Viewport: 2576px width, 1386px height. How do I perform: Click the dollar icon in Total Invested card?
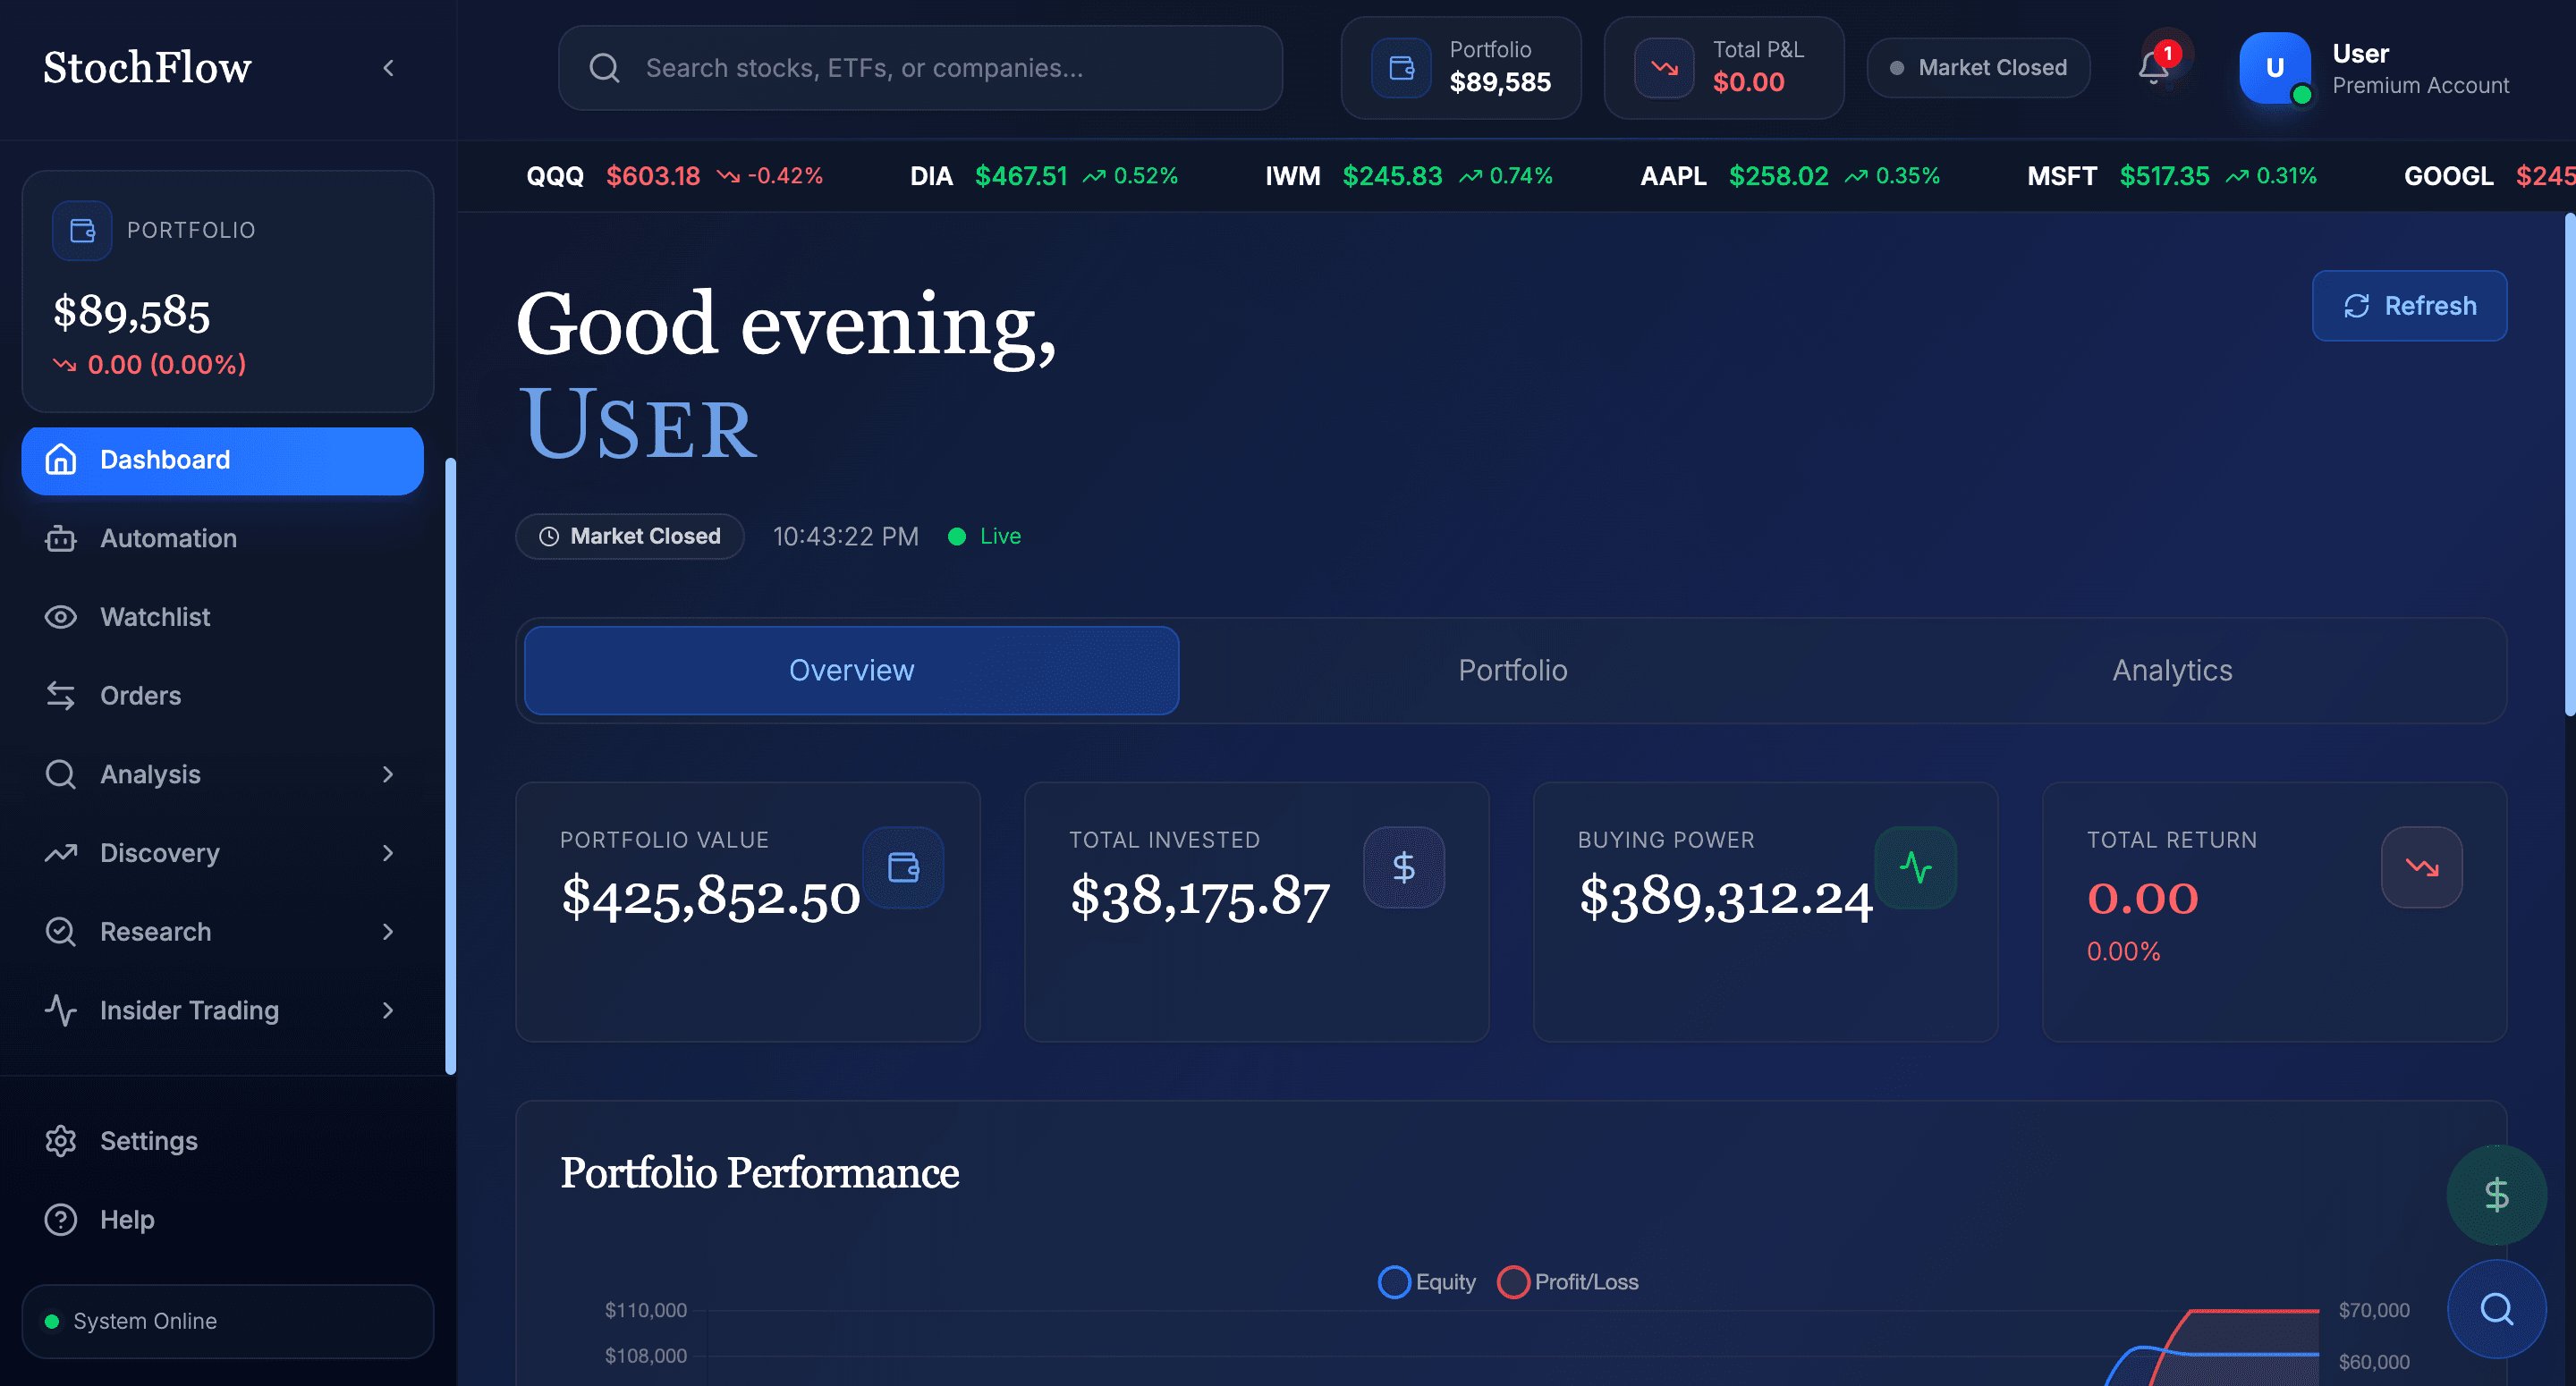point(1403,867)
